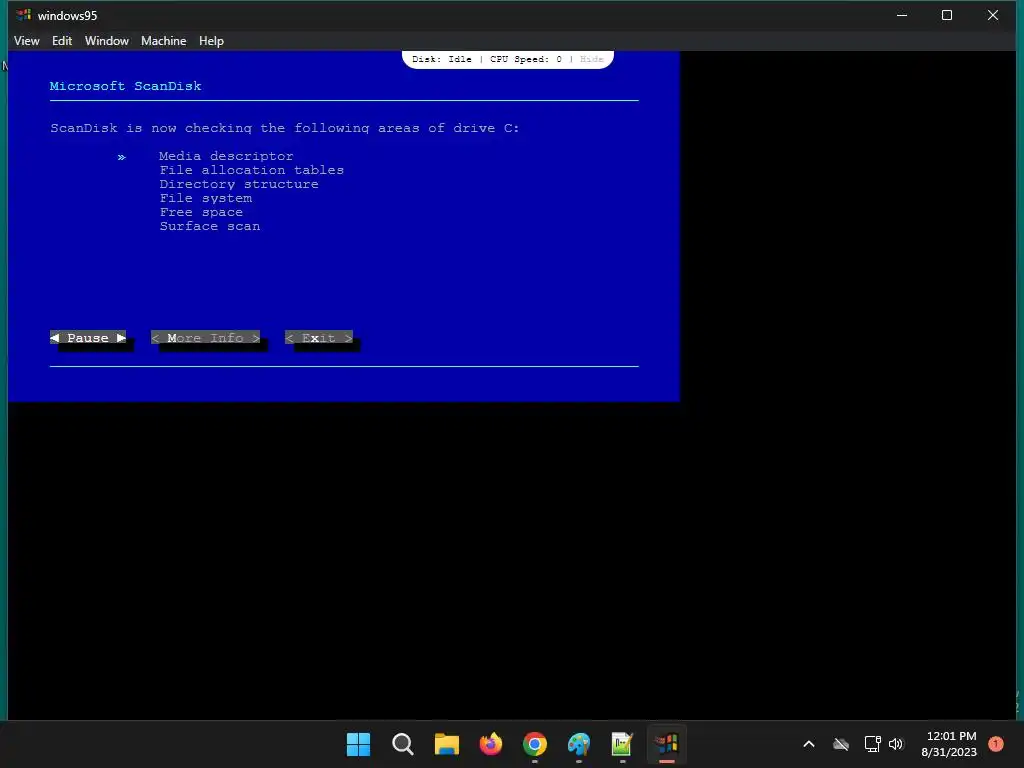Click the windows95 app icon in title bar
The image size is (1024, 768).
(x=24, y=15)
